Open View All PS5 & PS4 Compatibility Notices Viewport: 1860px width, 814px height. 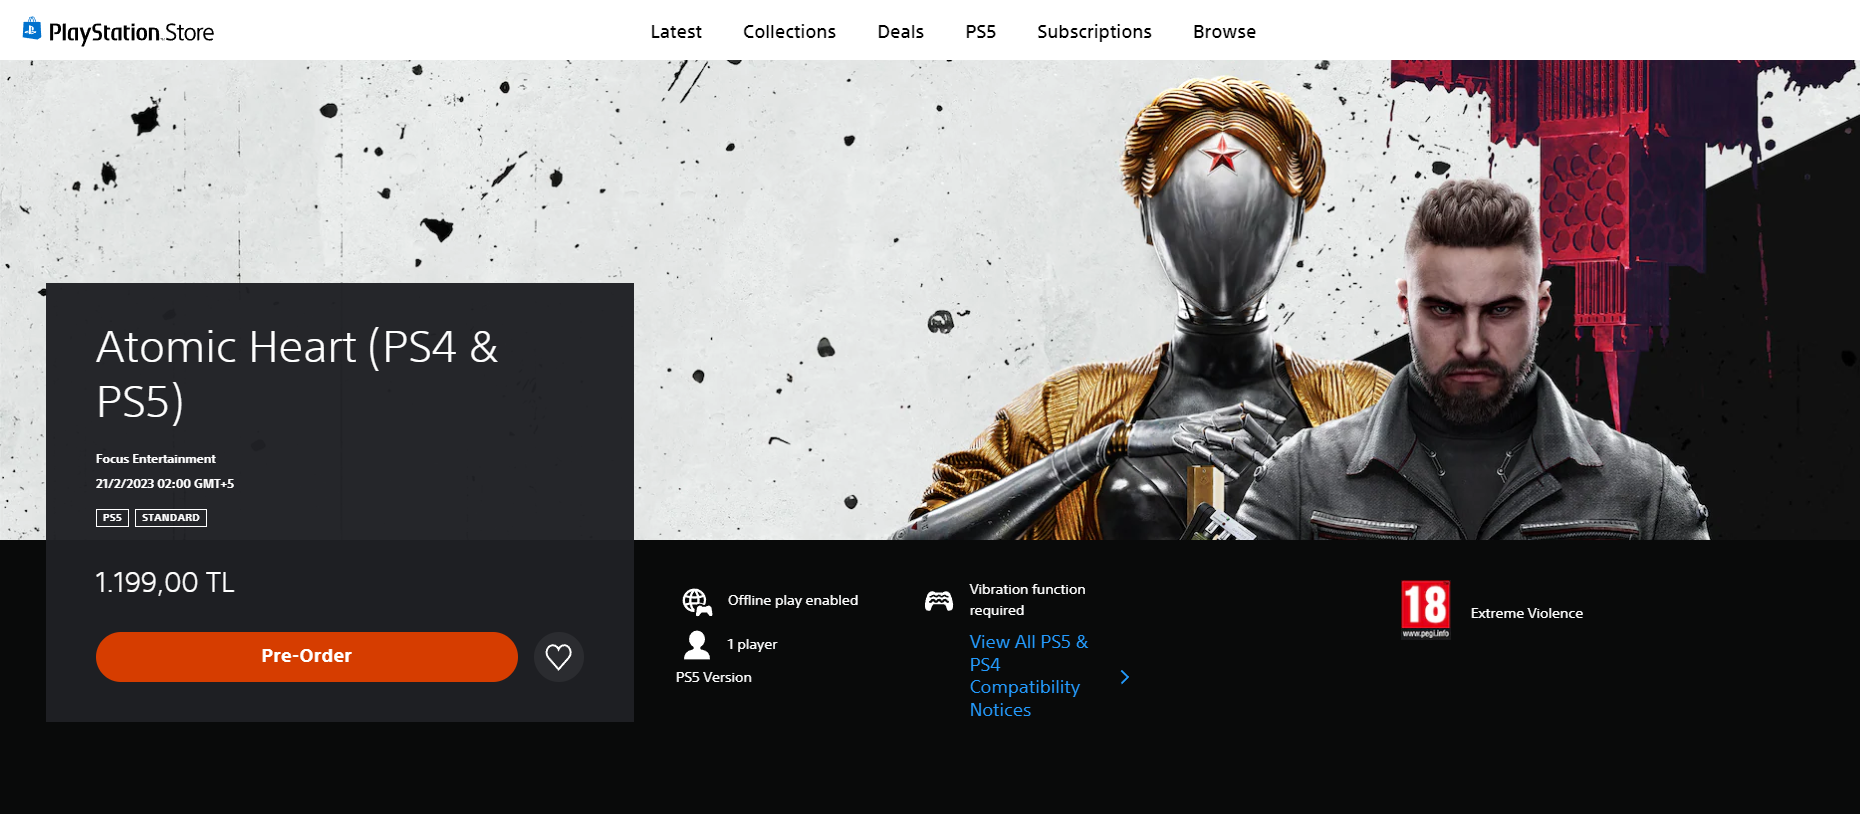click(x=1029, y=676)
